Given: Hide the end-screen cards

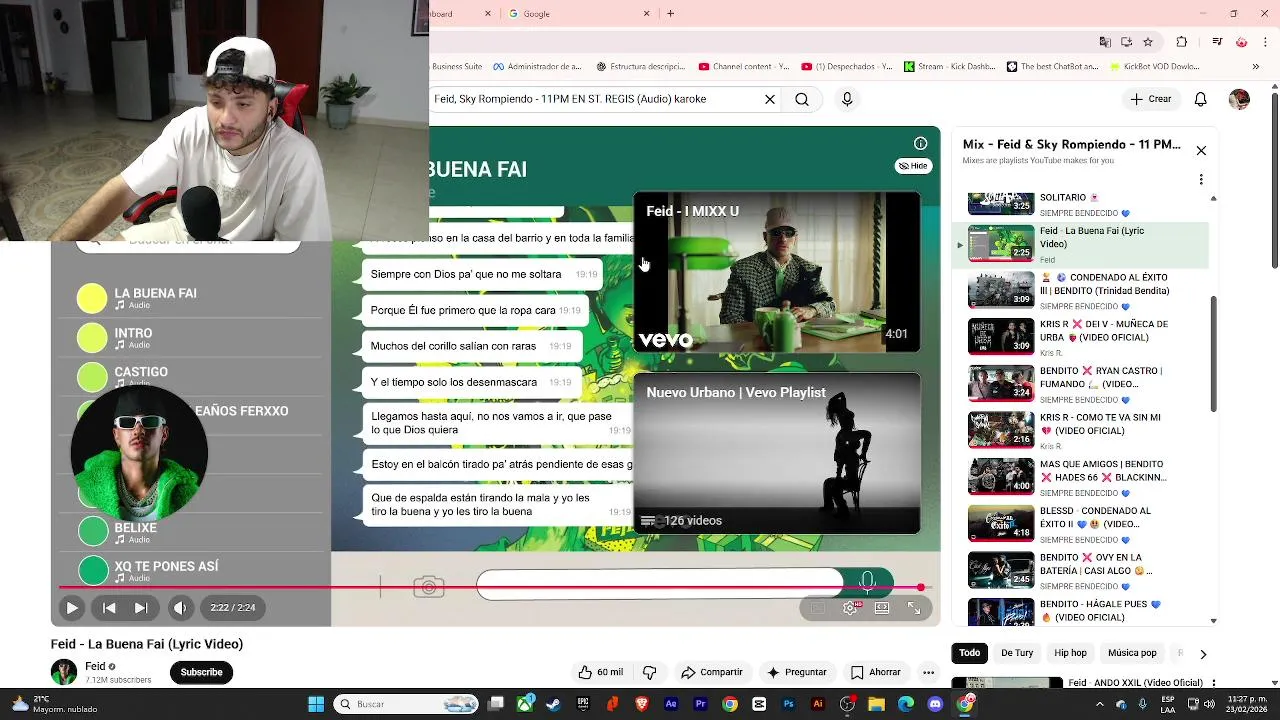Looking at the screenshot, I should click(913, 166).
